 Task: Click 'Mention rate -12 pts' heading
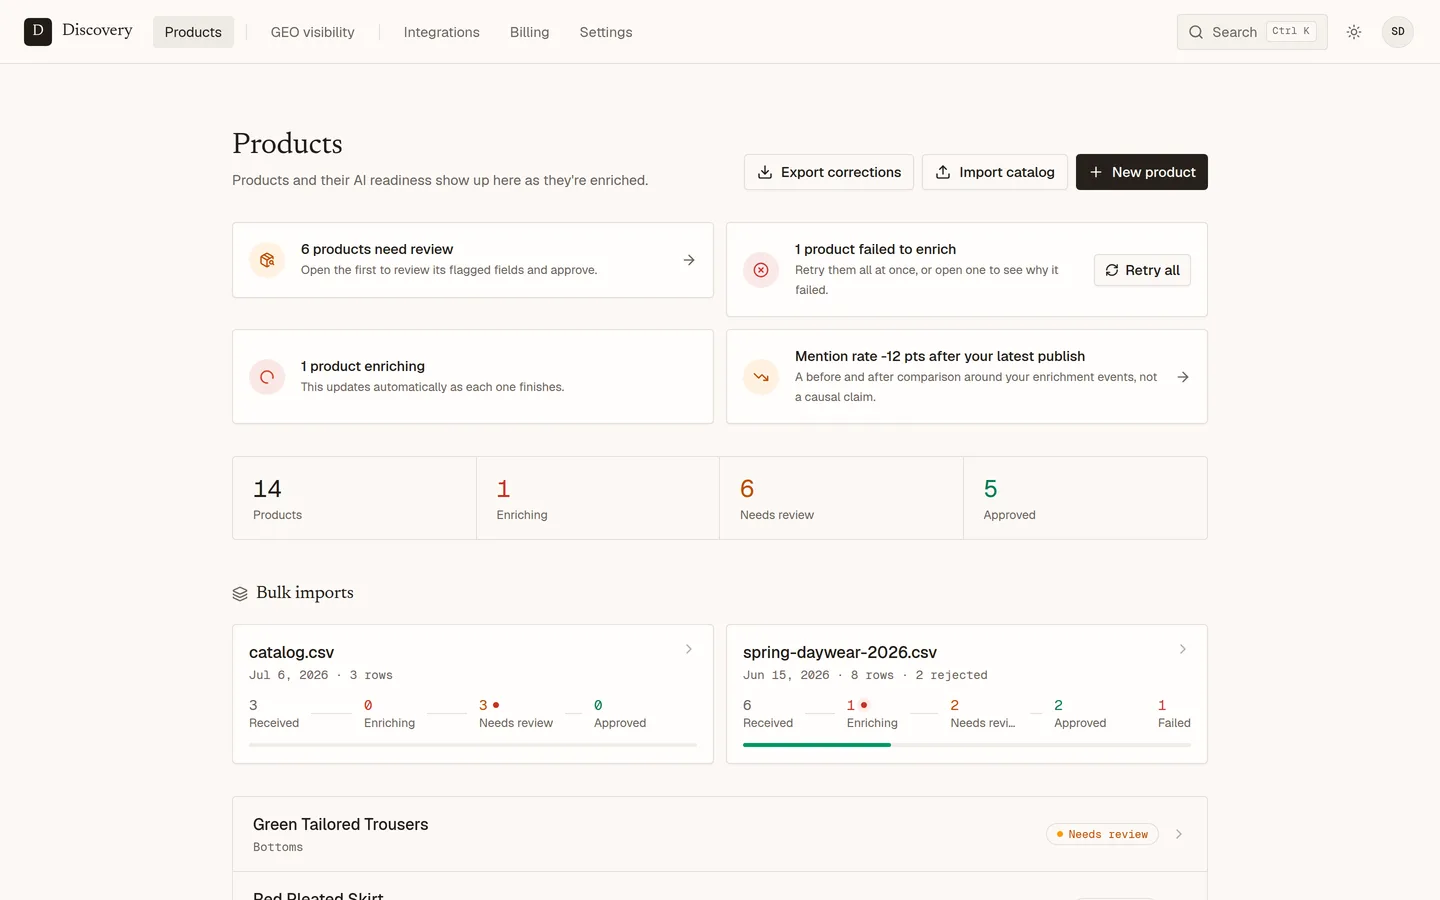(940, 356)
